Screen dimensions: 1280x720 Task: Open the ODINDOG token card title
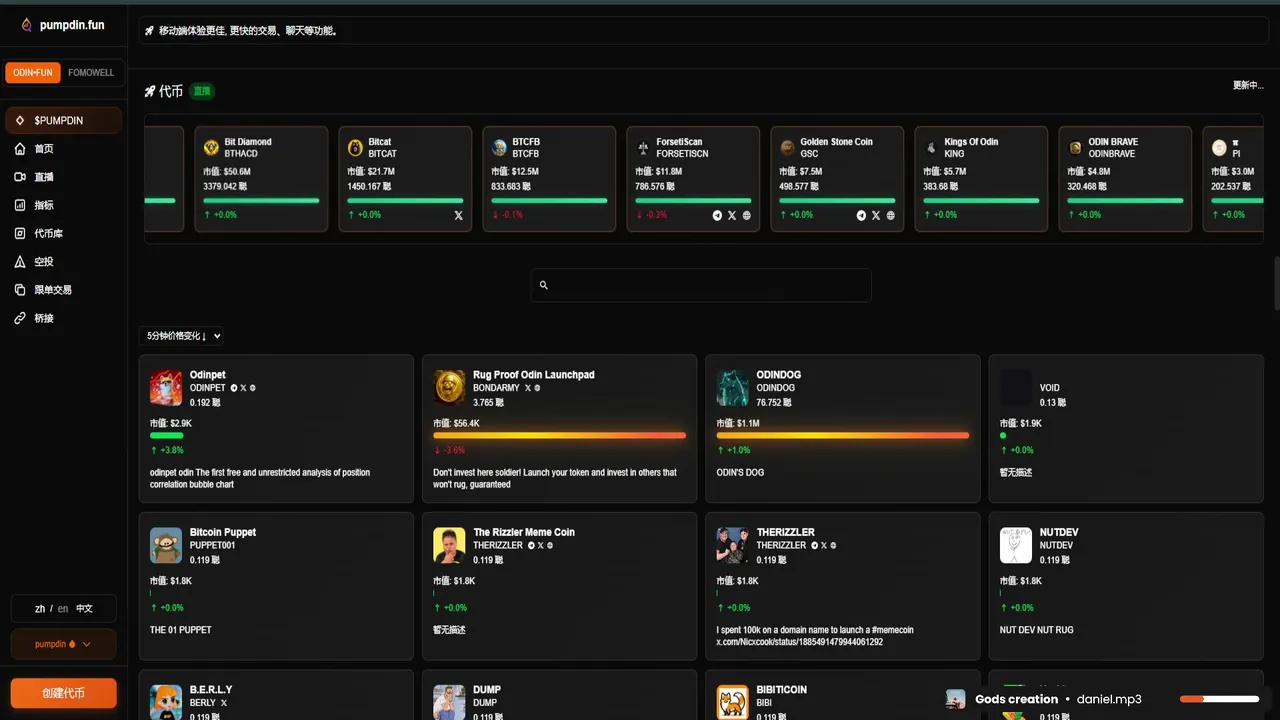click(x=779, y=375)
